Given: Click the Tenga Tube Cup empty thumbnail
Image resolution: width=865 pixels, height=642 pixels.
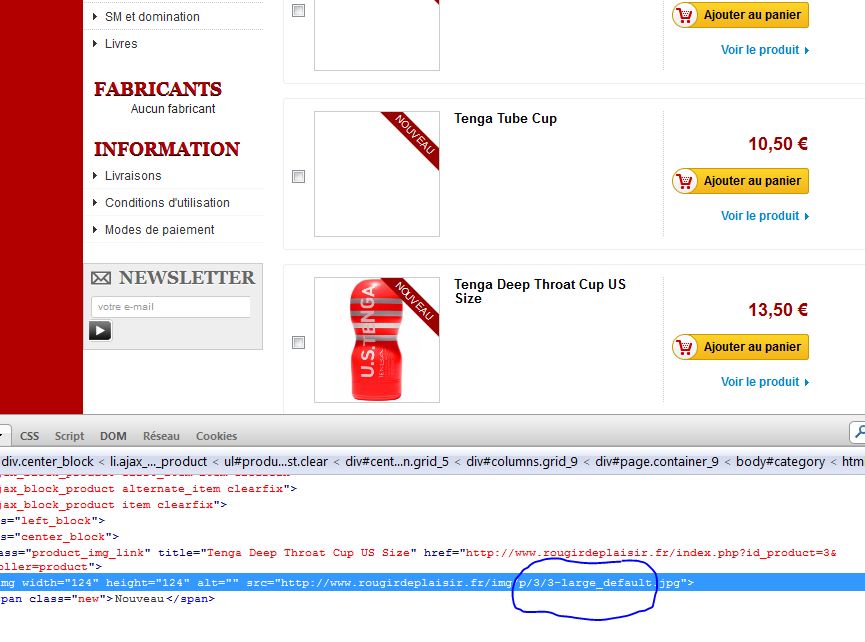Looking at the screenshot, I should (x=377, y=174).
